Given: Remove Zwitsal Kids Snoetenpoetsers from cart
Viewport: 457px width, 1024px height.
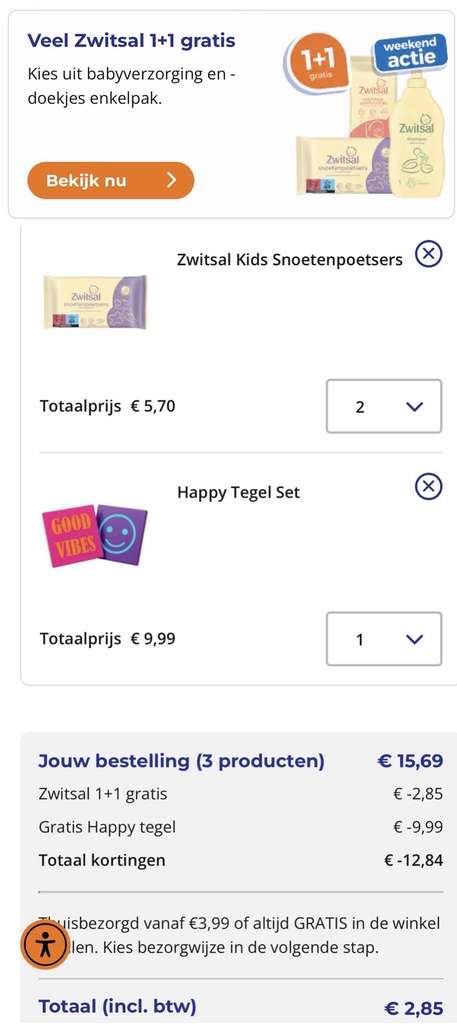Looking at the screenshot, I should coord(428,255).
